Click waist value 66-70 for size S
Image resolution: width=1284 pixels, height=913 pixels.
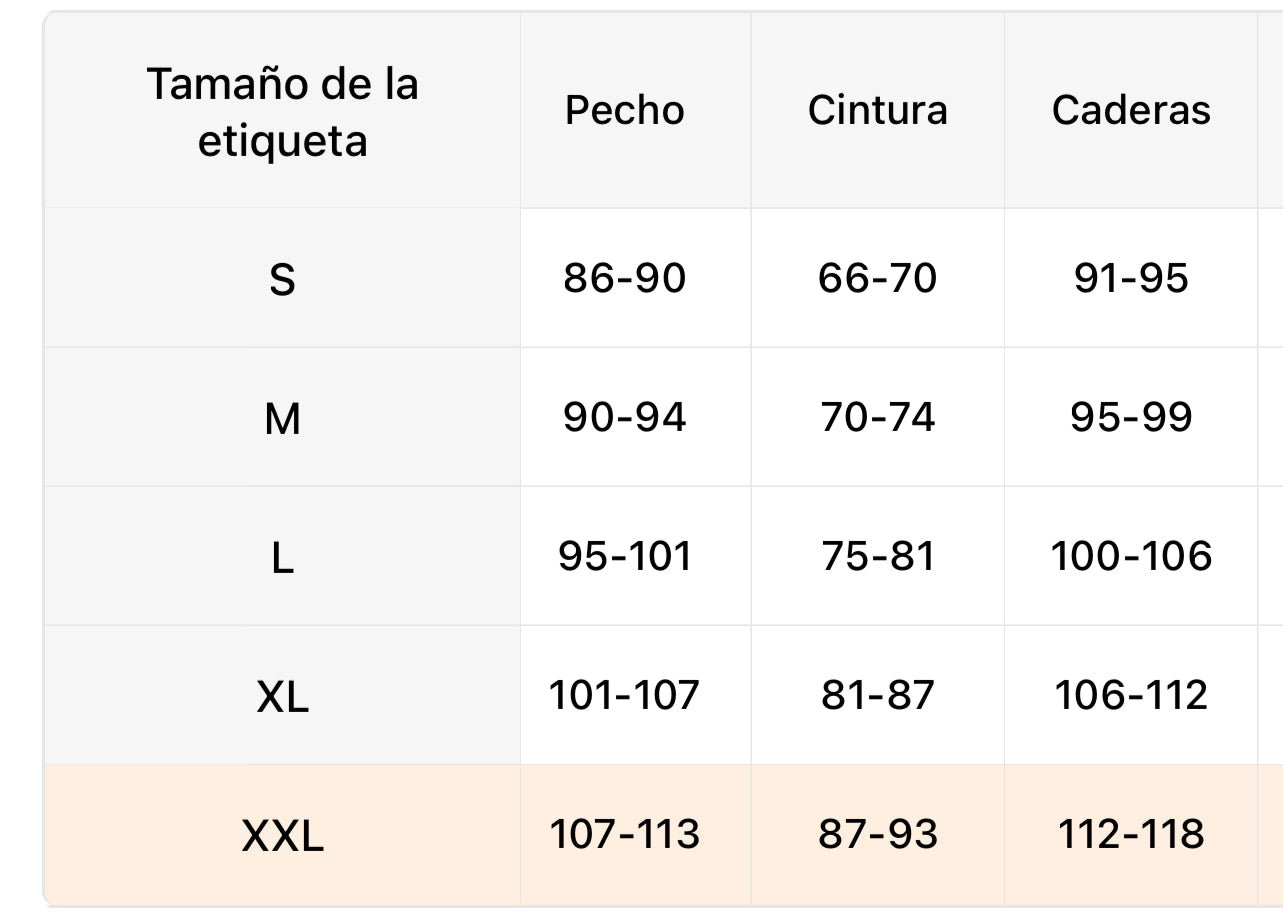877,278
